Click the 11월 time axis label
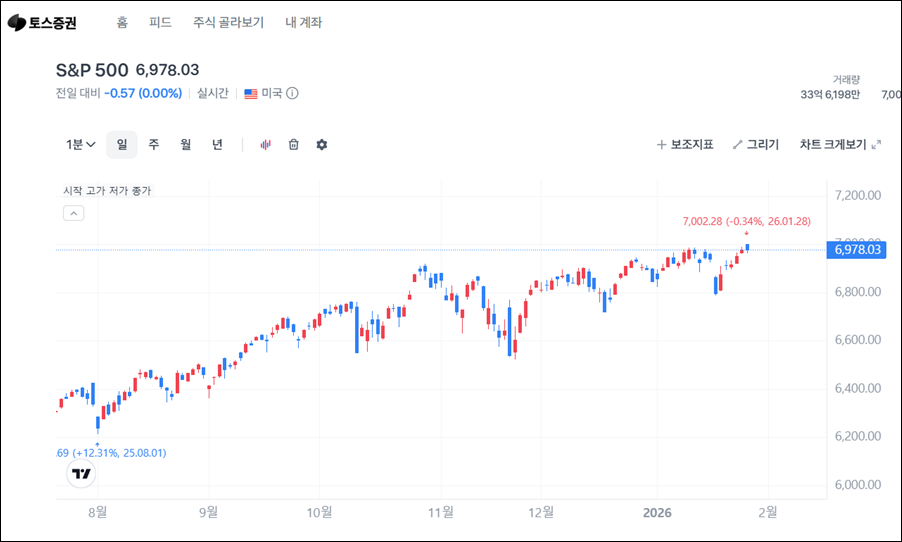The height and width of the screenshot is (542, 902). pyautogui.click(x=441, y=512)
